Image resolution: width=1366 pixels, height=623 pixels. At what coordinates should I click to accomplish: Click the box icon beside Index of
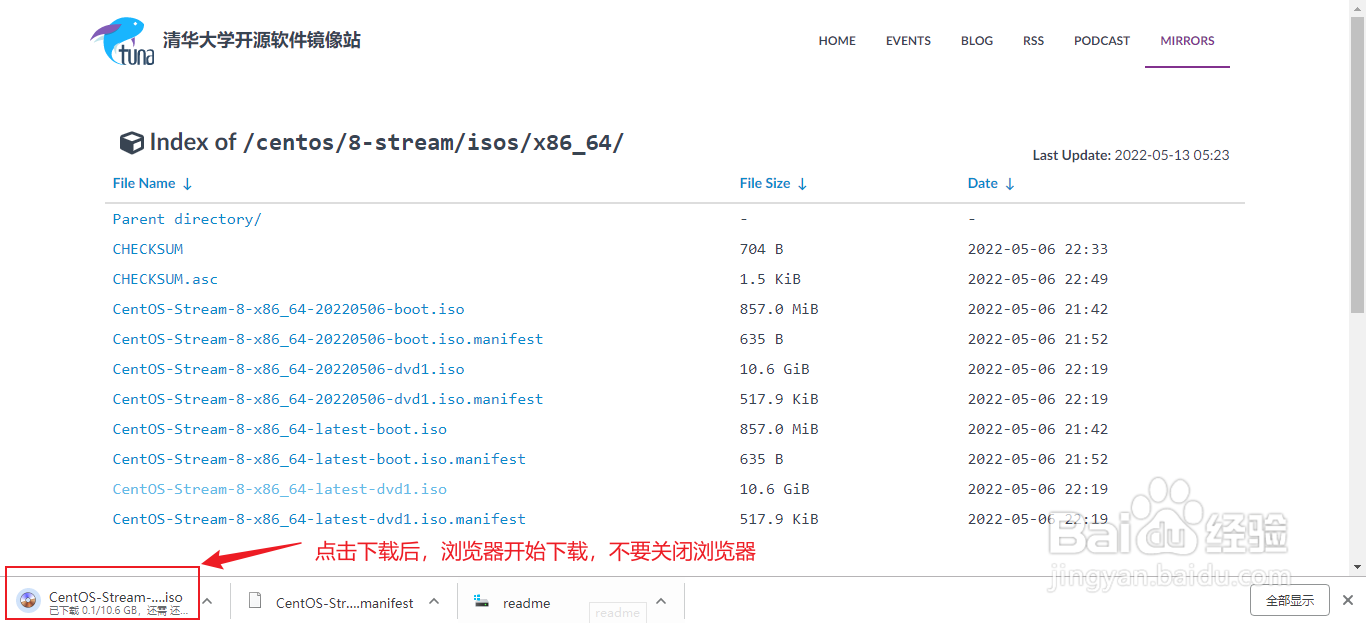(131, 143)
